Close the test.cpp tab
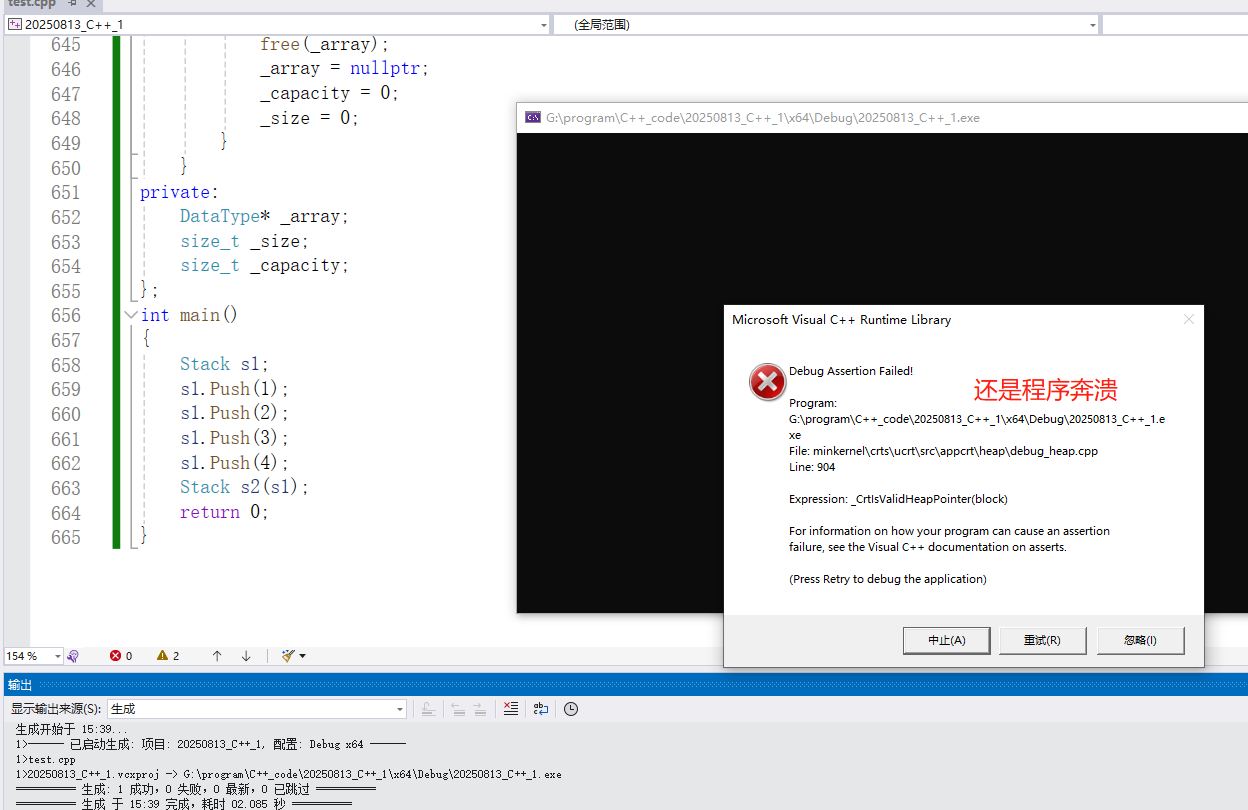 [90, 4]
